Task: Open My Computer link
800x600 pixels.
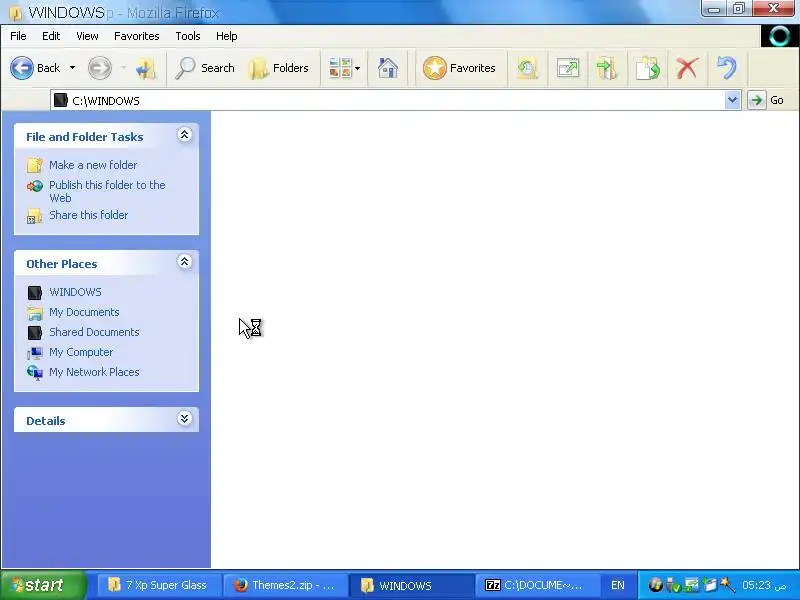Action: coord(81,353)
